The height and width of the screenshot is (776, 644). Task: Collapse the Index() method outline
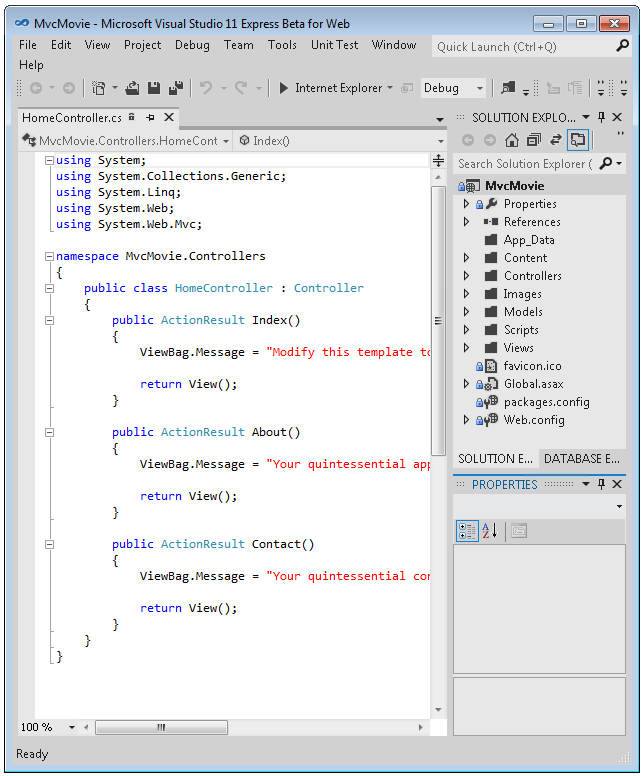click(x=49, y=321)
